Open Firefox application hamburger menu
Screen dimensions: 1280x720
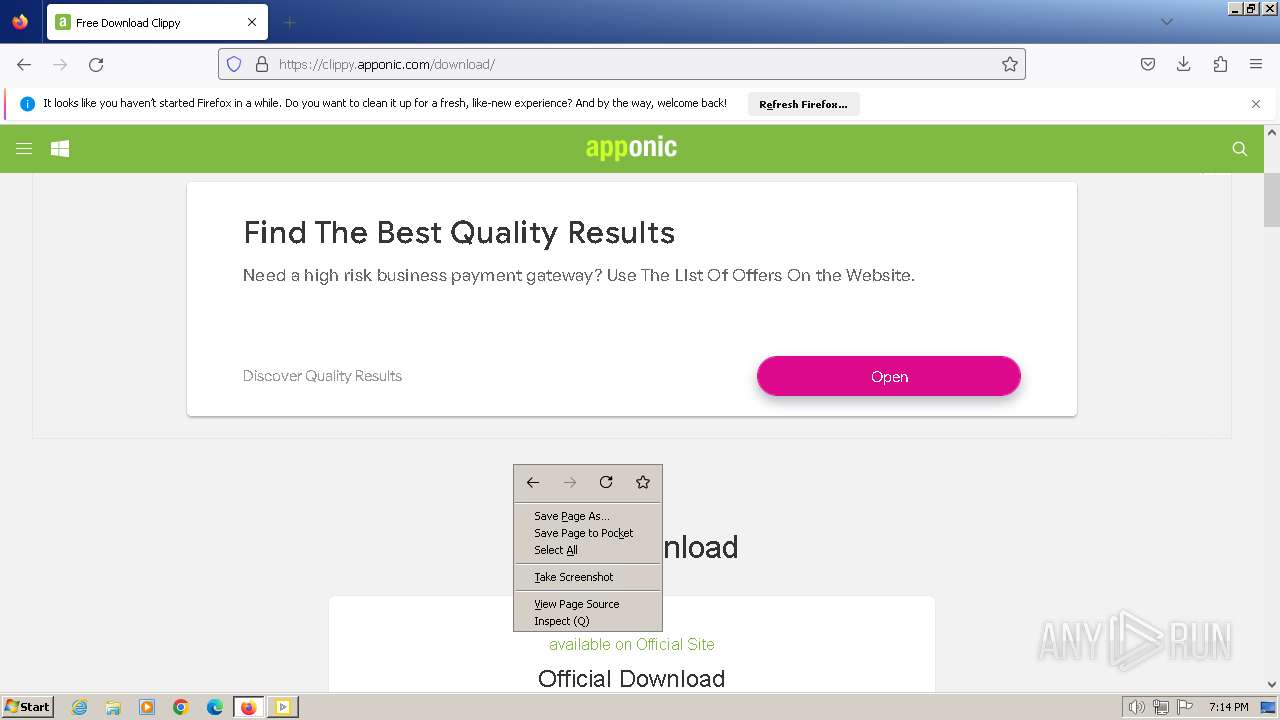click(1256, 64)
